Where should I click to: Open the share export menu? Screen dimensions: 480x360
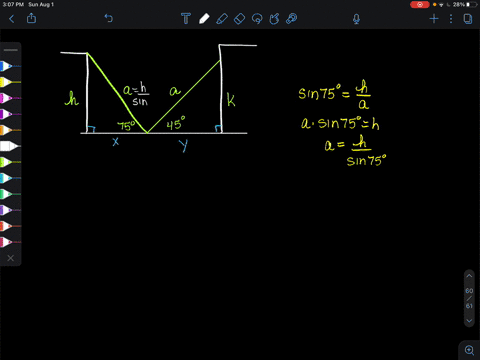(x=31, y=18)
